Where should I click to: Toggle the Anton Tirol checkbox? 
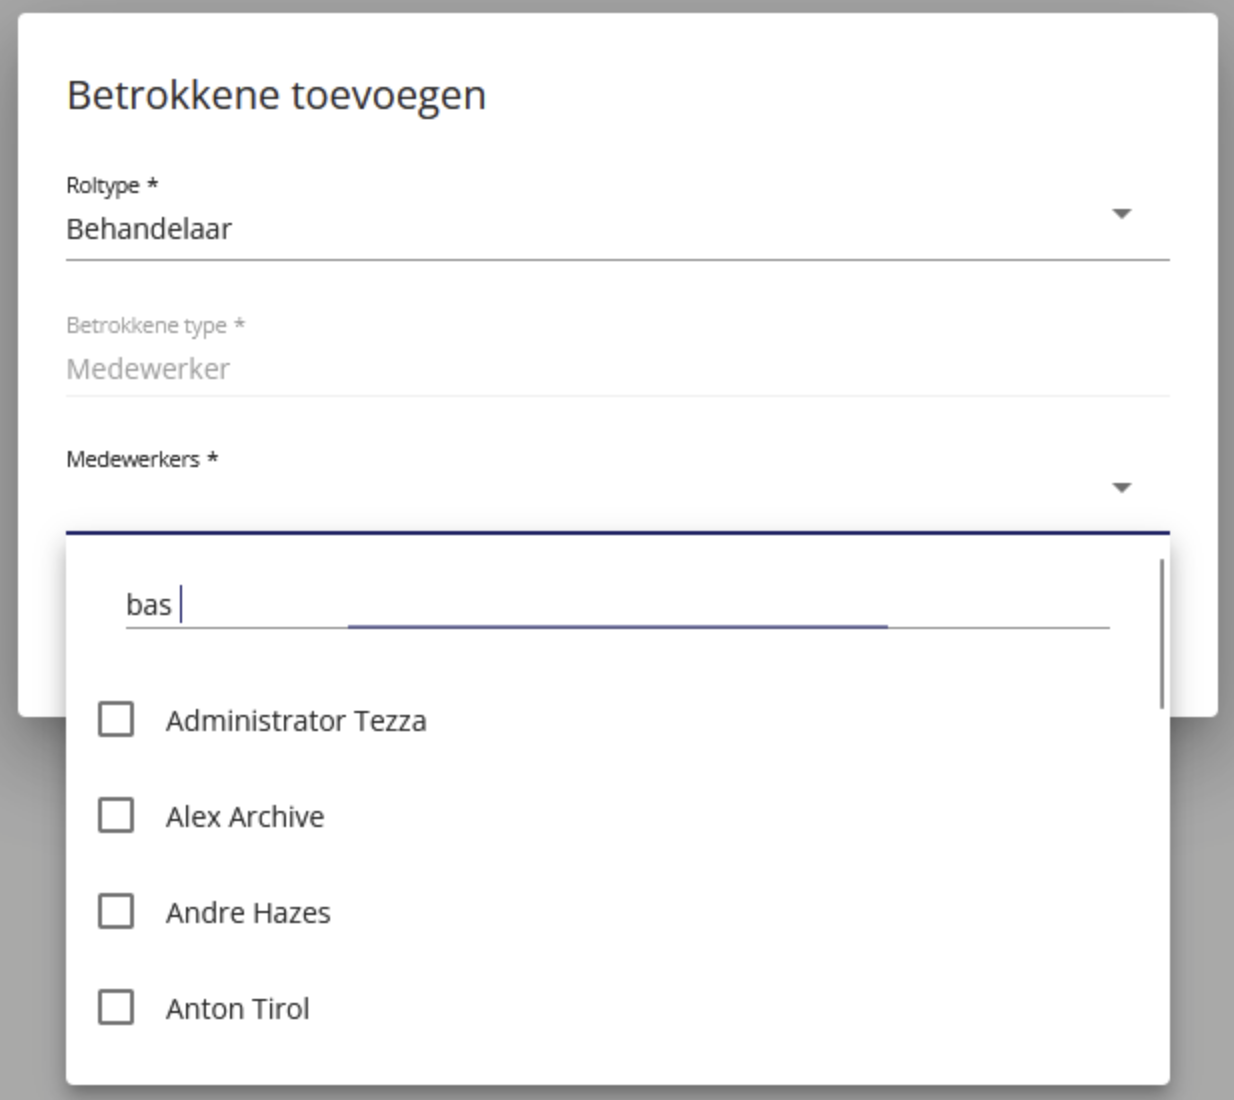point(116,1007)
